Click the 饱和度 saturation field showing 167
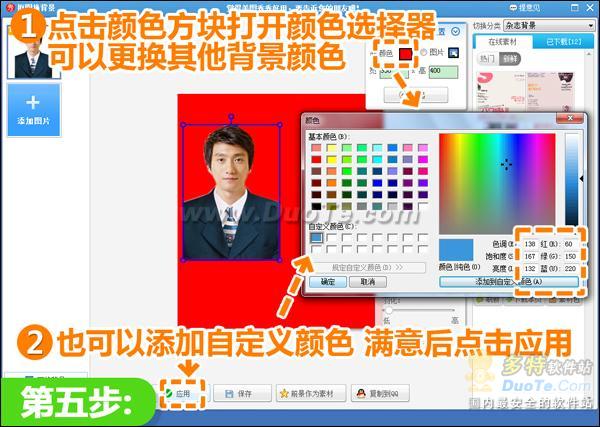The height and width of the screenshot is (427, 600). (x=530, y=256)
